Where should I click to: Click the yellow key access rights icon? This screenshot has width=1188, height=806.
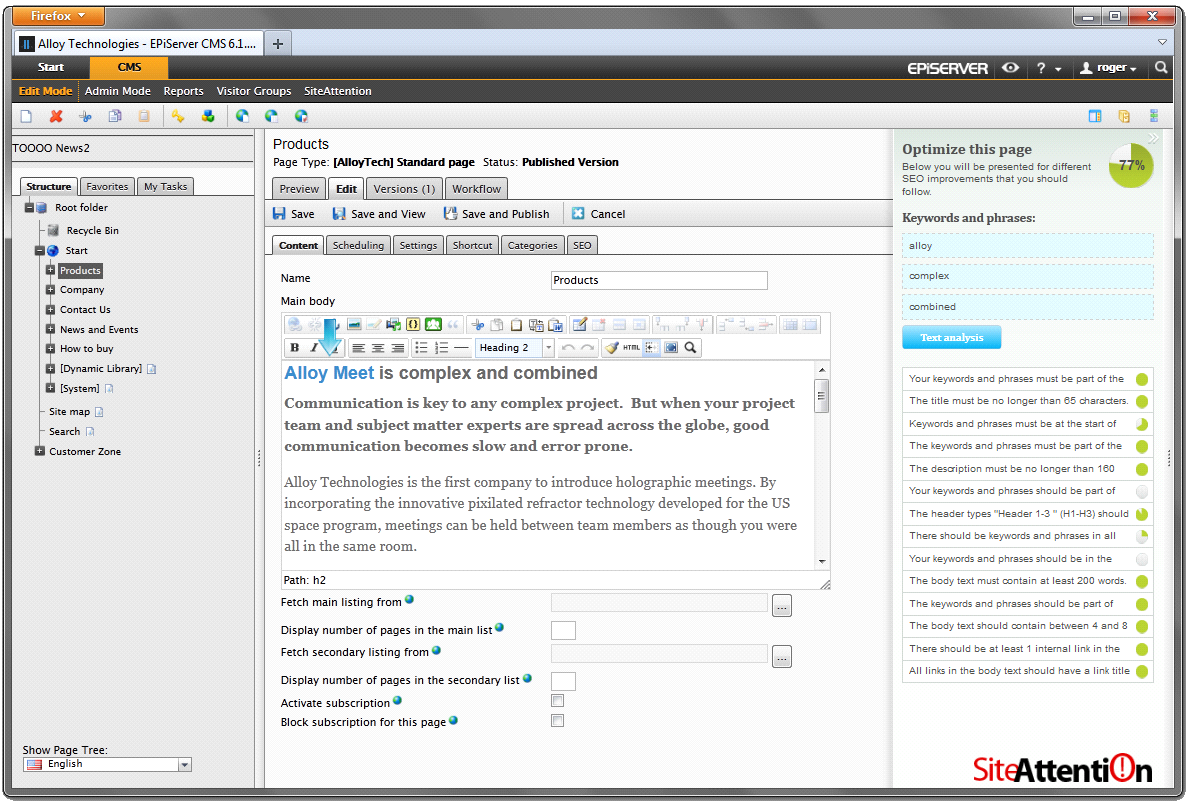click(x=178, y=116)
